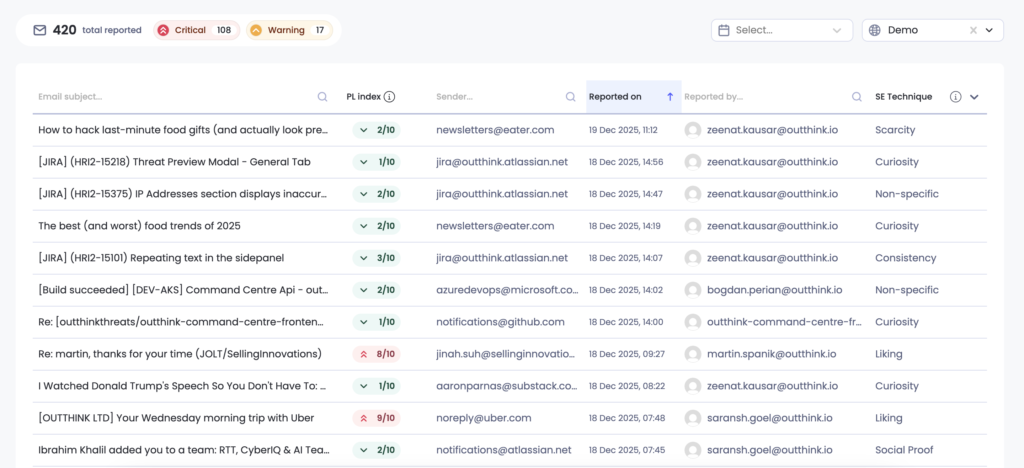Viewport: 1024px width, 468px height.
Task: Expand the SE Technique filter chevron
Action: pyautogui.click(x=975, y=97)
